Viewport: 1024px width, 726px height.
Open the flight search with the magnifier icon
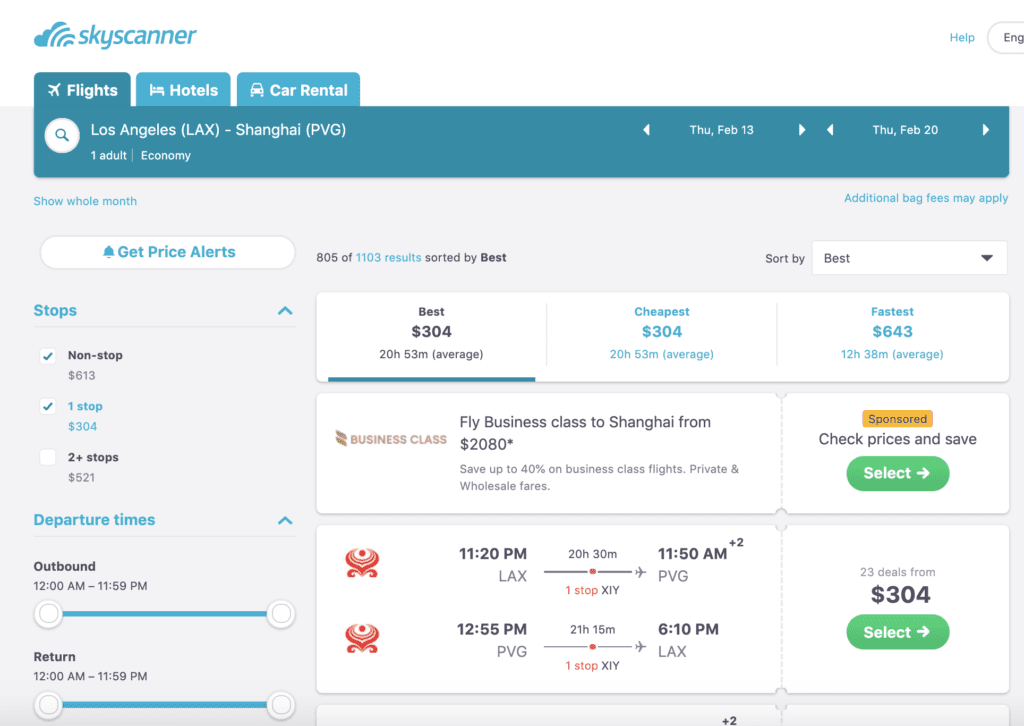coord(61,135)
